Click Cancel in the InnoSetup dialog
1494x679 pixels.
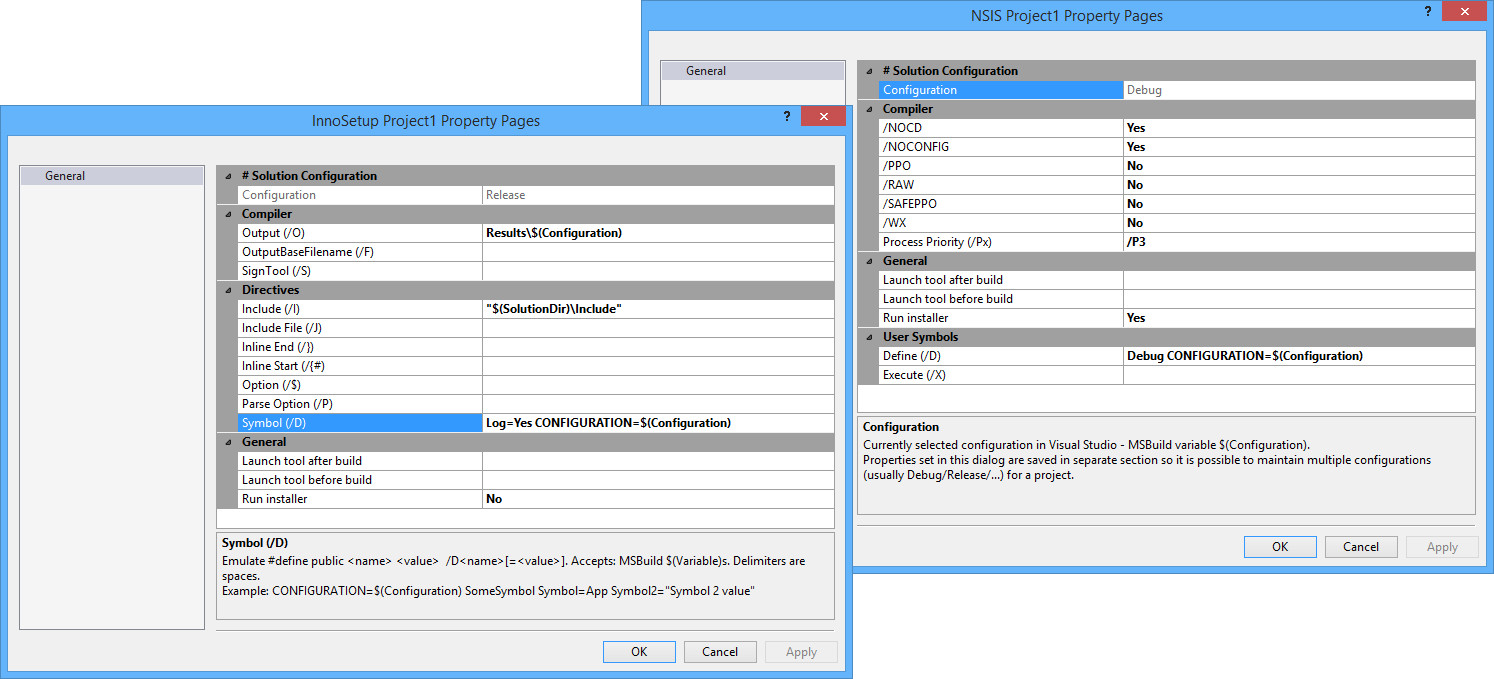pos(720,652)
